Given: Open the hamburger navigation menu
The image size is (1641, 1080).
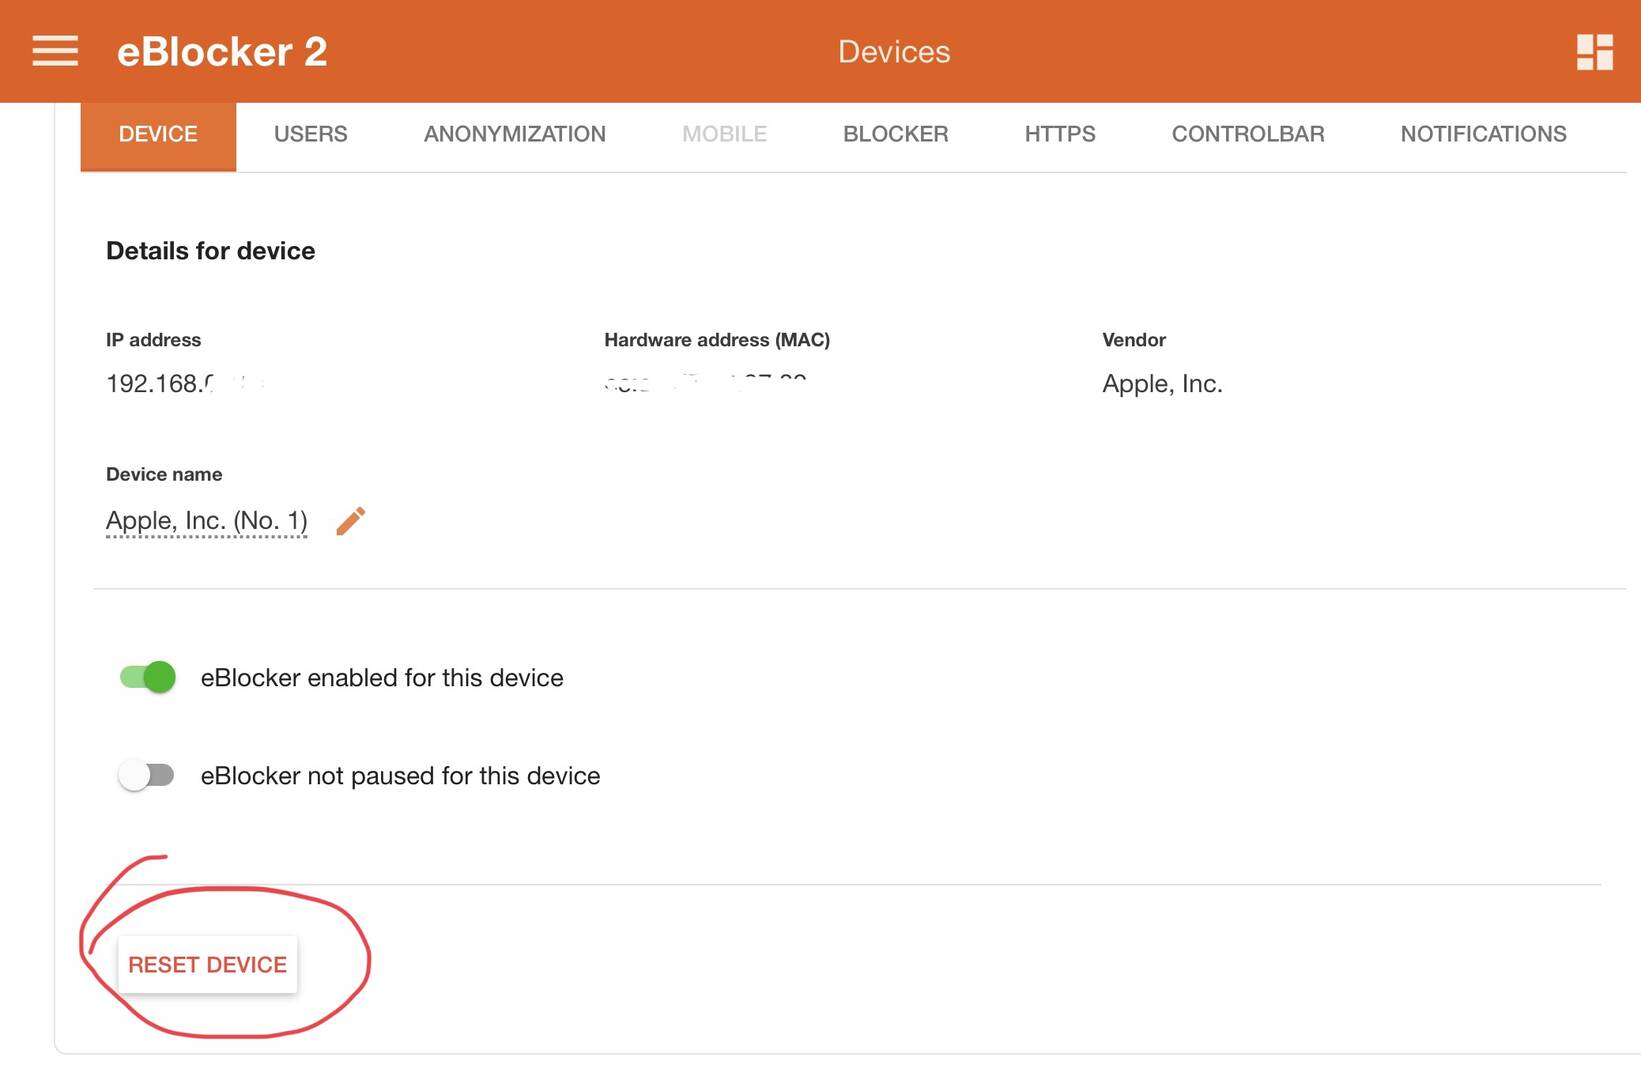Looking at the screenshot, I should [55, 51].
